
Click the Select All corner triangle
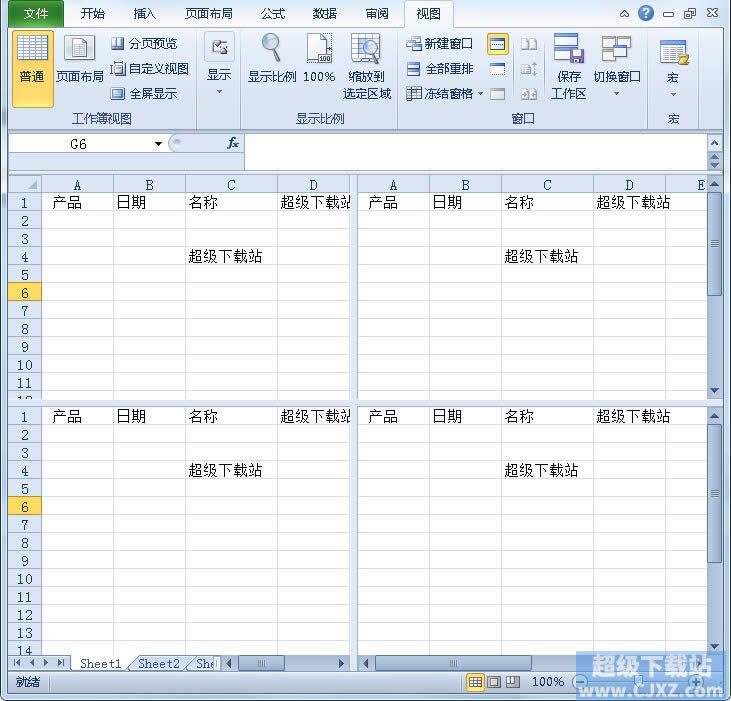(x=25, y=184)
